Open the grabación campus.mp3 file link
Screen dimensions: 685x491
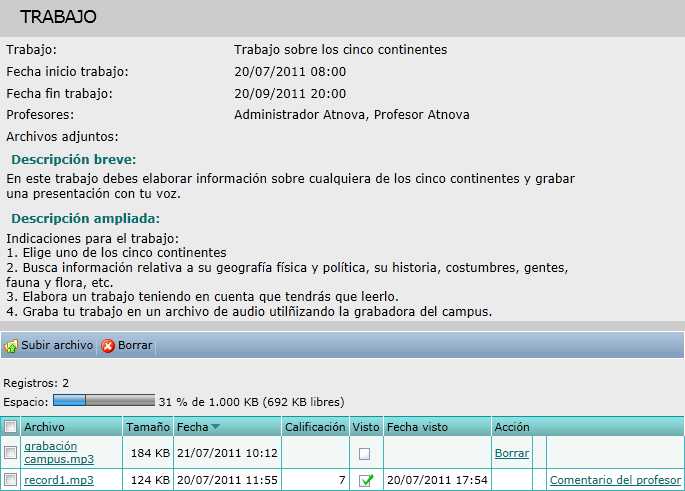click(59, 452)
